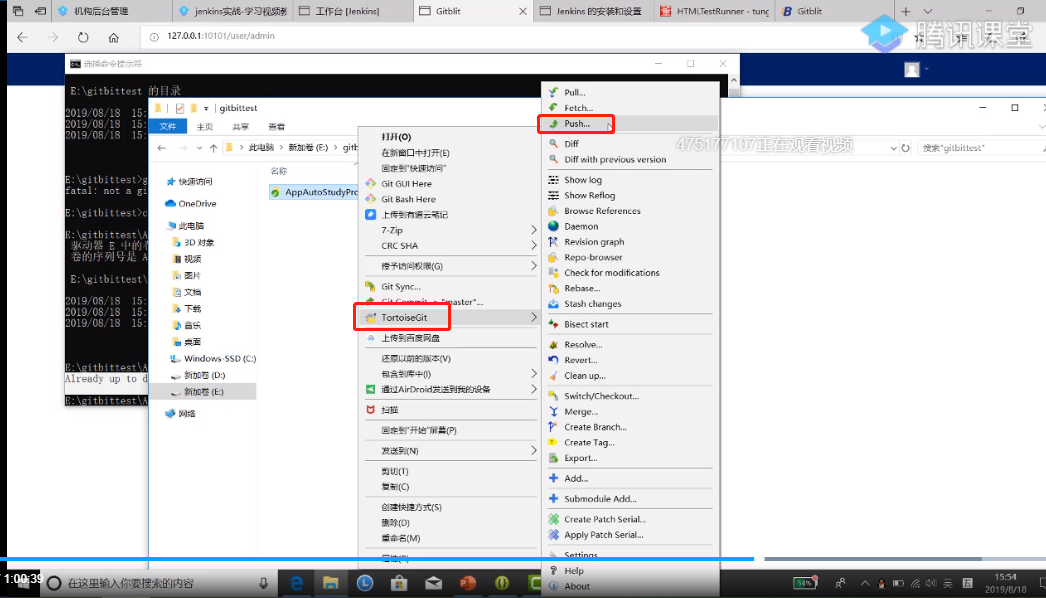Viewport: 1046px width, 598px height.
Task: Expand the 7-Zip submenu arrow
Action: 534,230
